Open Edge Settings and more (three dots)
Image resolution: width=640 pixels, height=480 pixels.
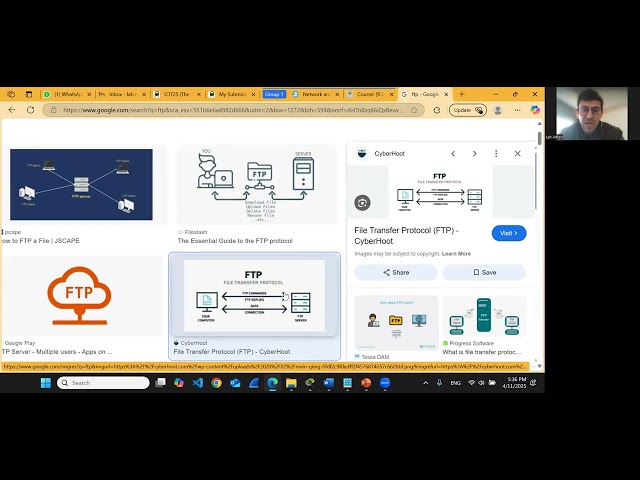click(517, 110)
